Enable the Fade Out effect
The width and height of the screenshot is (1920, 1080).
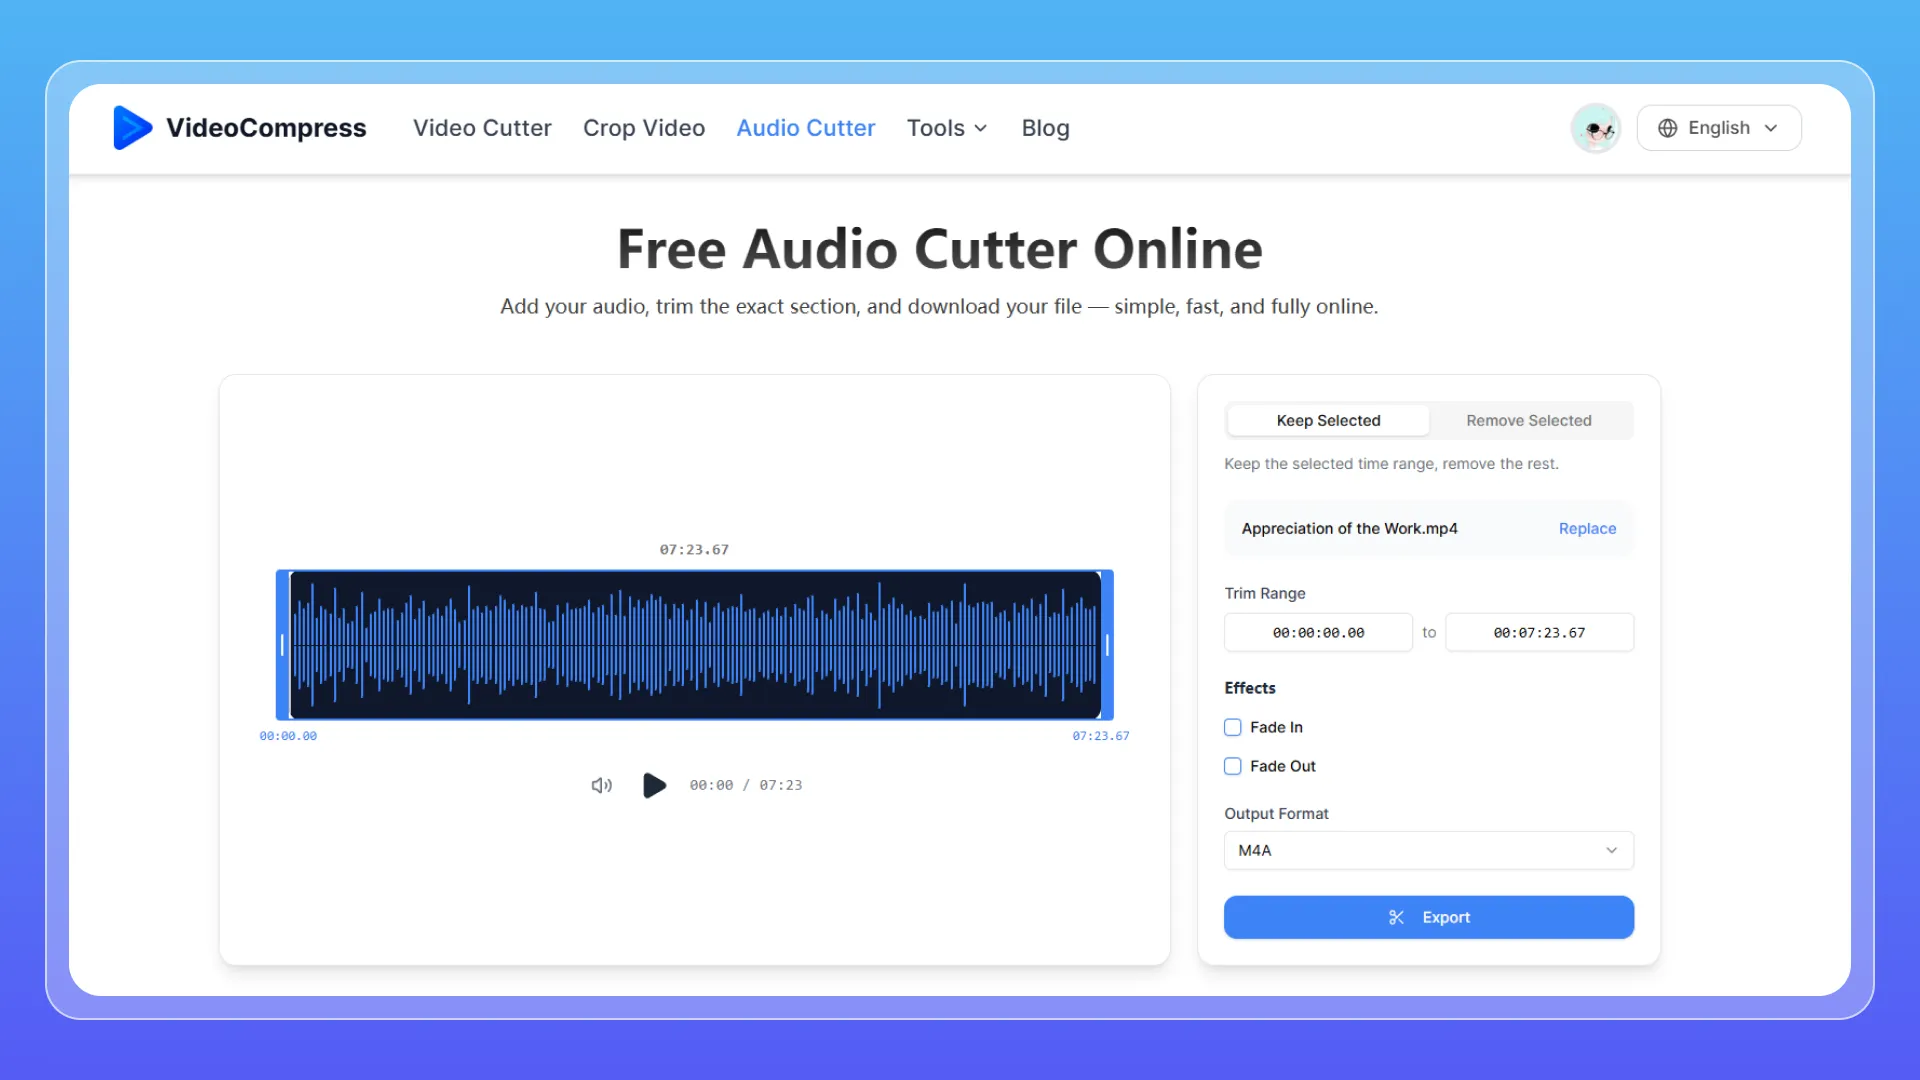click(x=1233, y=766)
